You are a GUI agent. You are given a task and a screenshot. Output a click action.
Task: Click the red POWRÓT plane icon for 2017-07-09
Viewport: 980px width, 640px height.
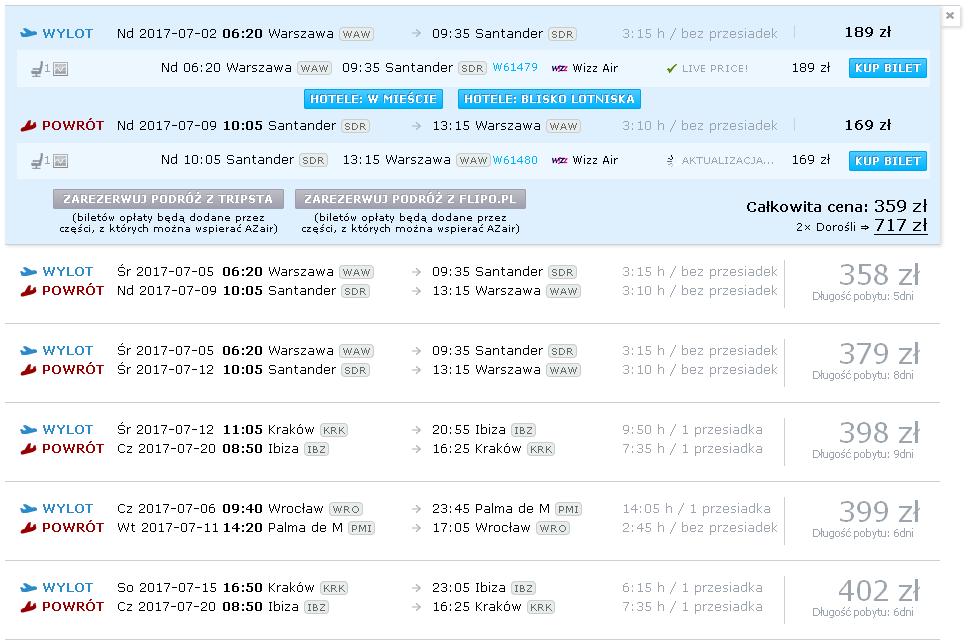click(x=29, y=126)
